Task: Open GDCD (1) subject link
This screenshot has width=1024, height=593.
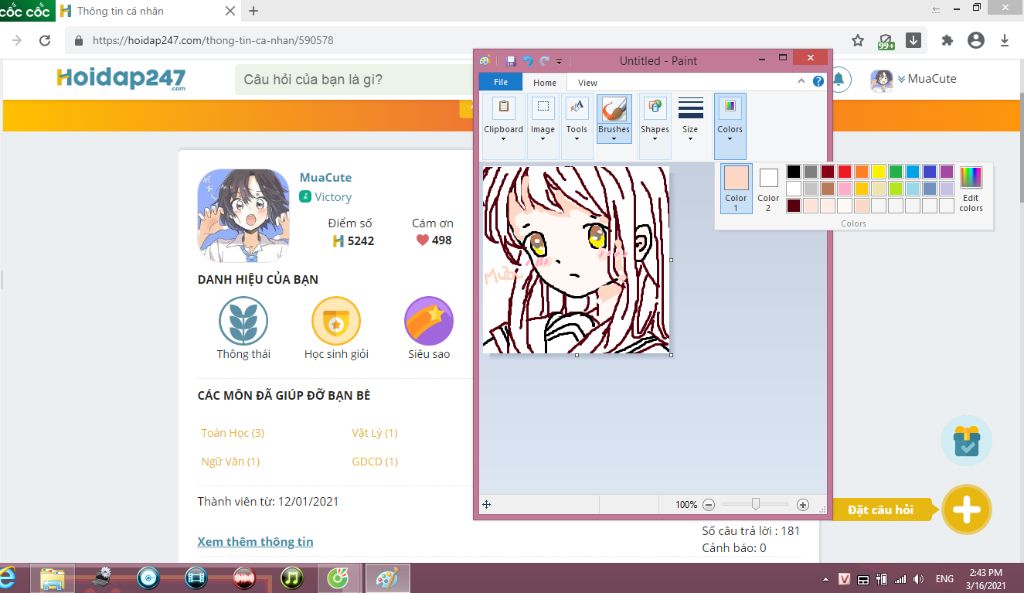Action: pyautogui.click(x=375, y=462)
